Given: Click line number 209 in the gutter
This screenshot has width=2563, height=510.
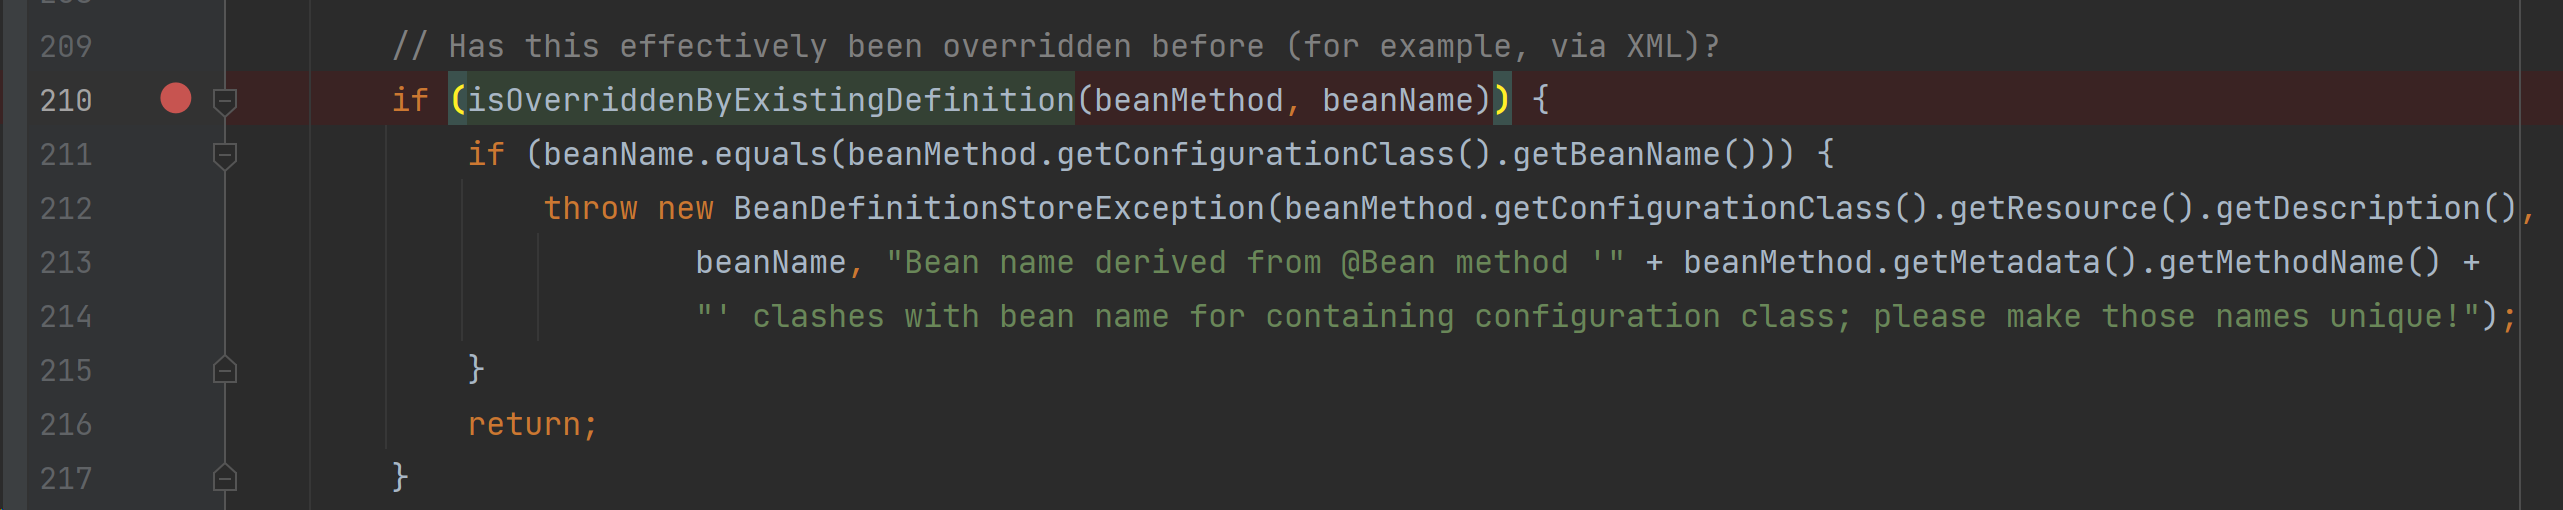Looking at the screenshot, I should (66, 46).
